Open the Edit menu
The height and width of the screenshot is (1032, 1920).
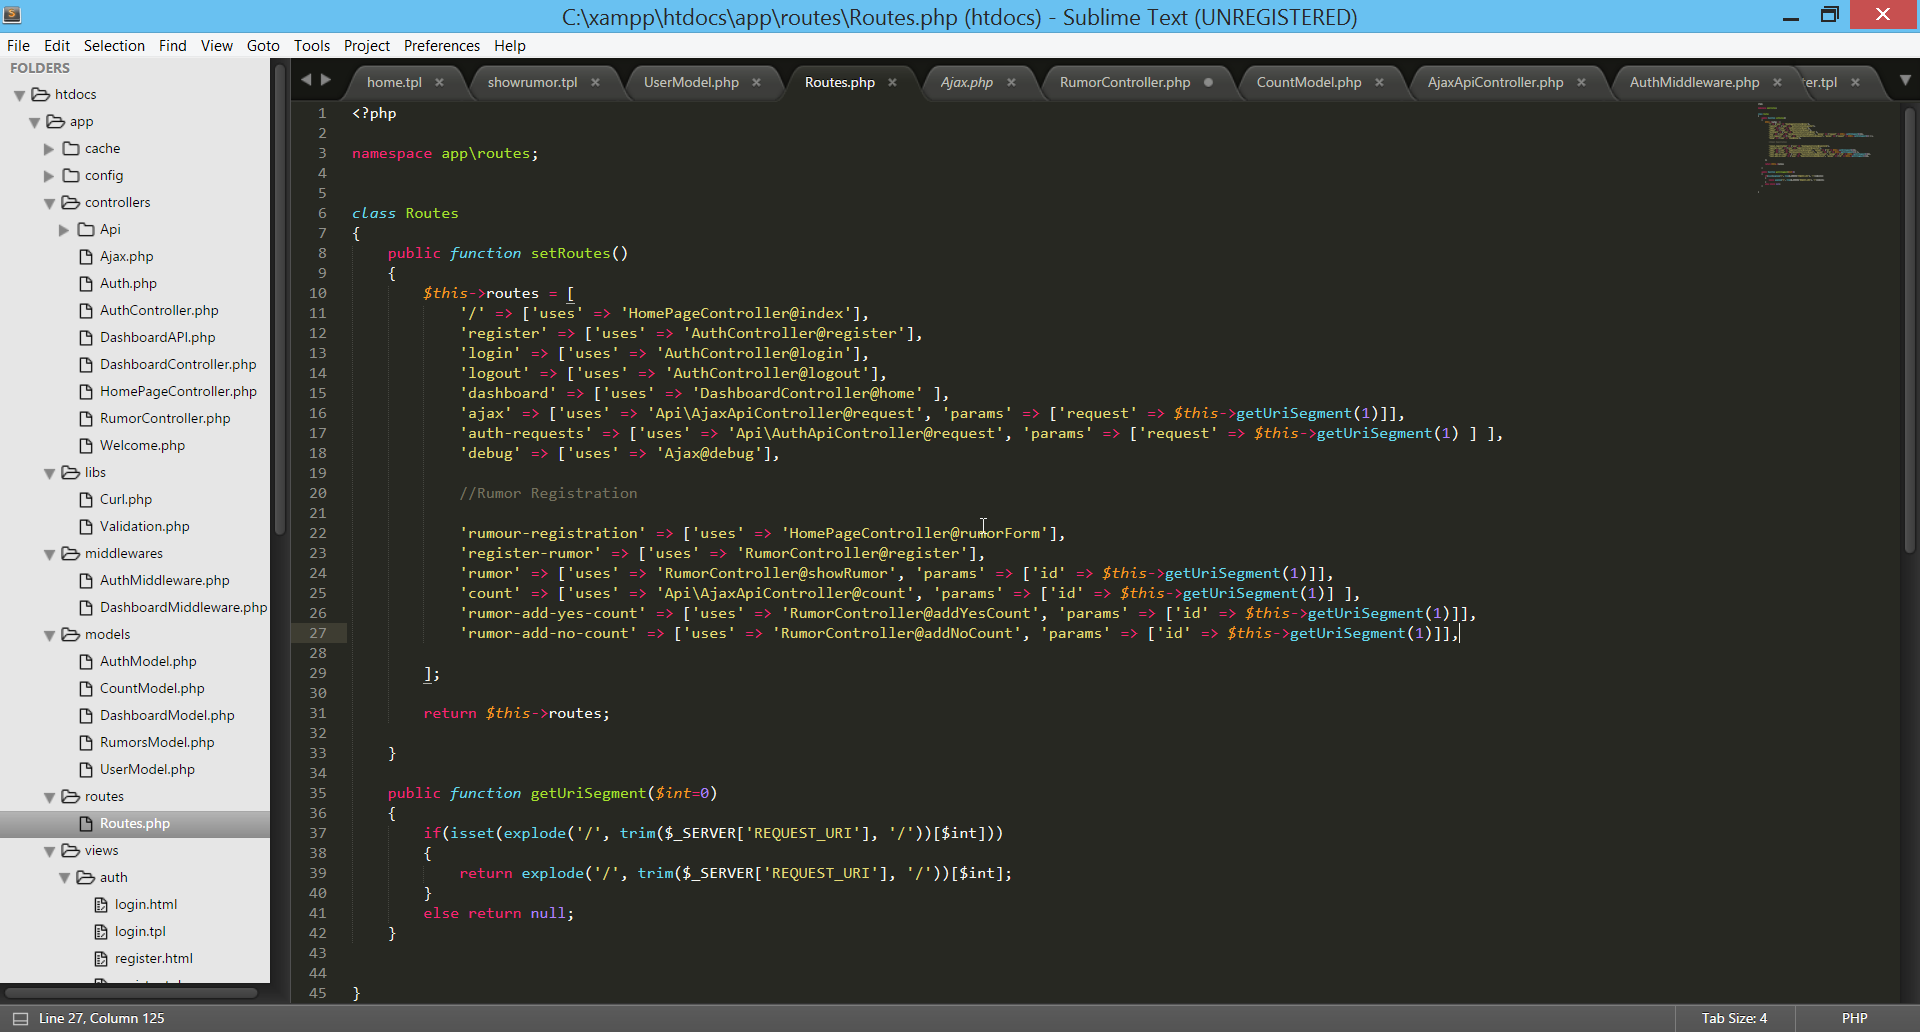pyautogui.click(x=57, y=46)
